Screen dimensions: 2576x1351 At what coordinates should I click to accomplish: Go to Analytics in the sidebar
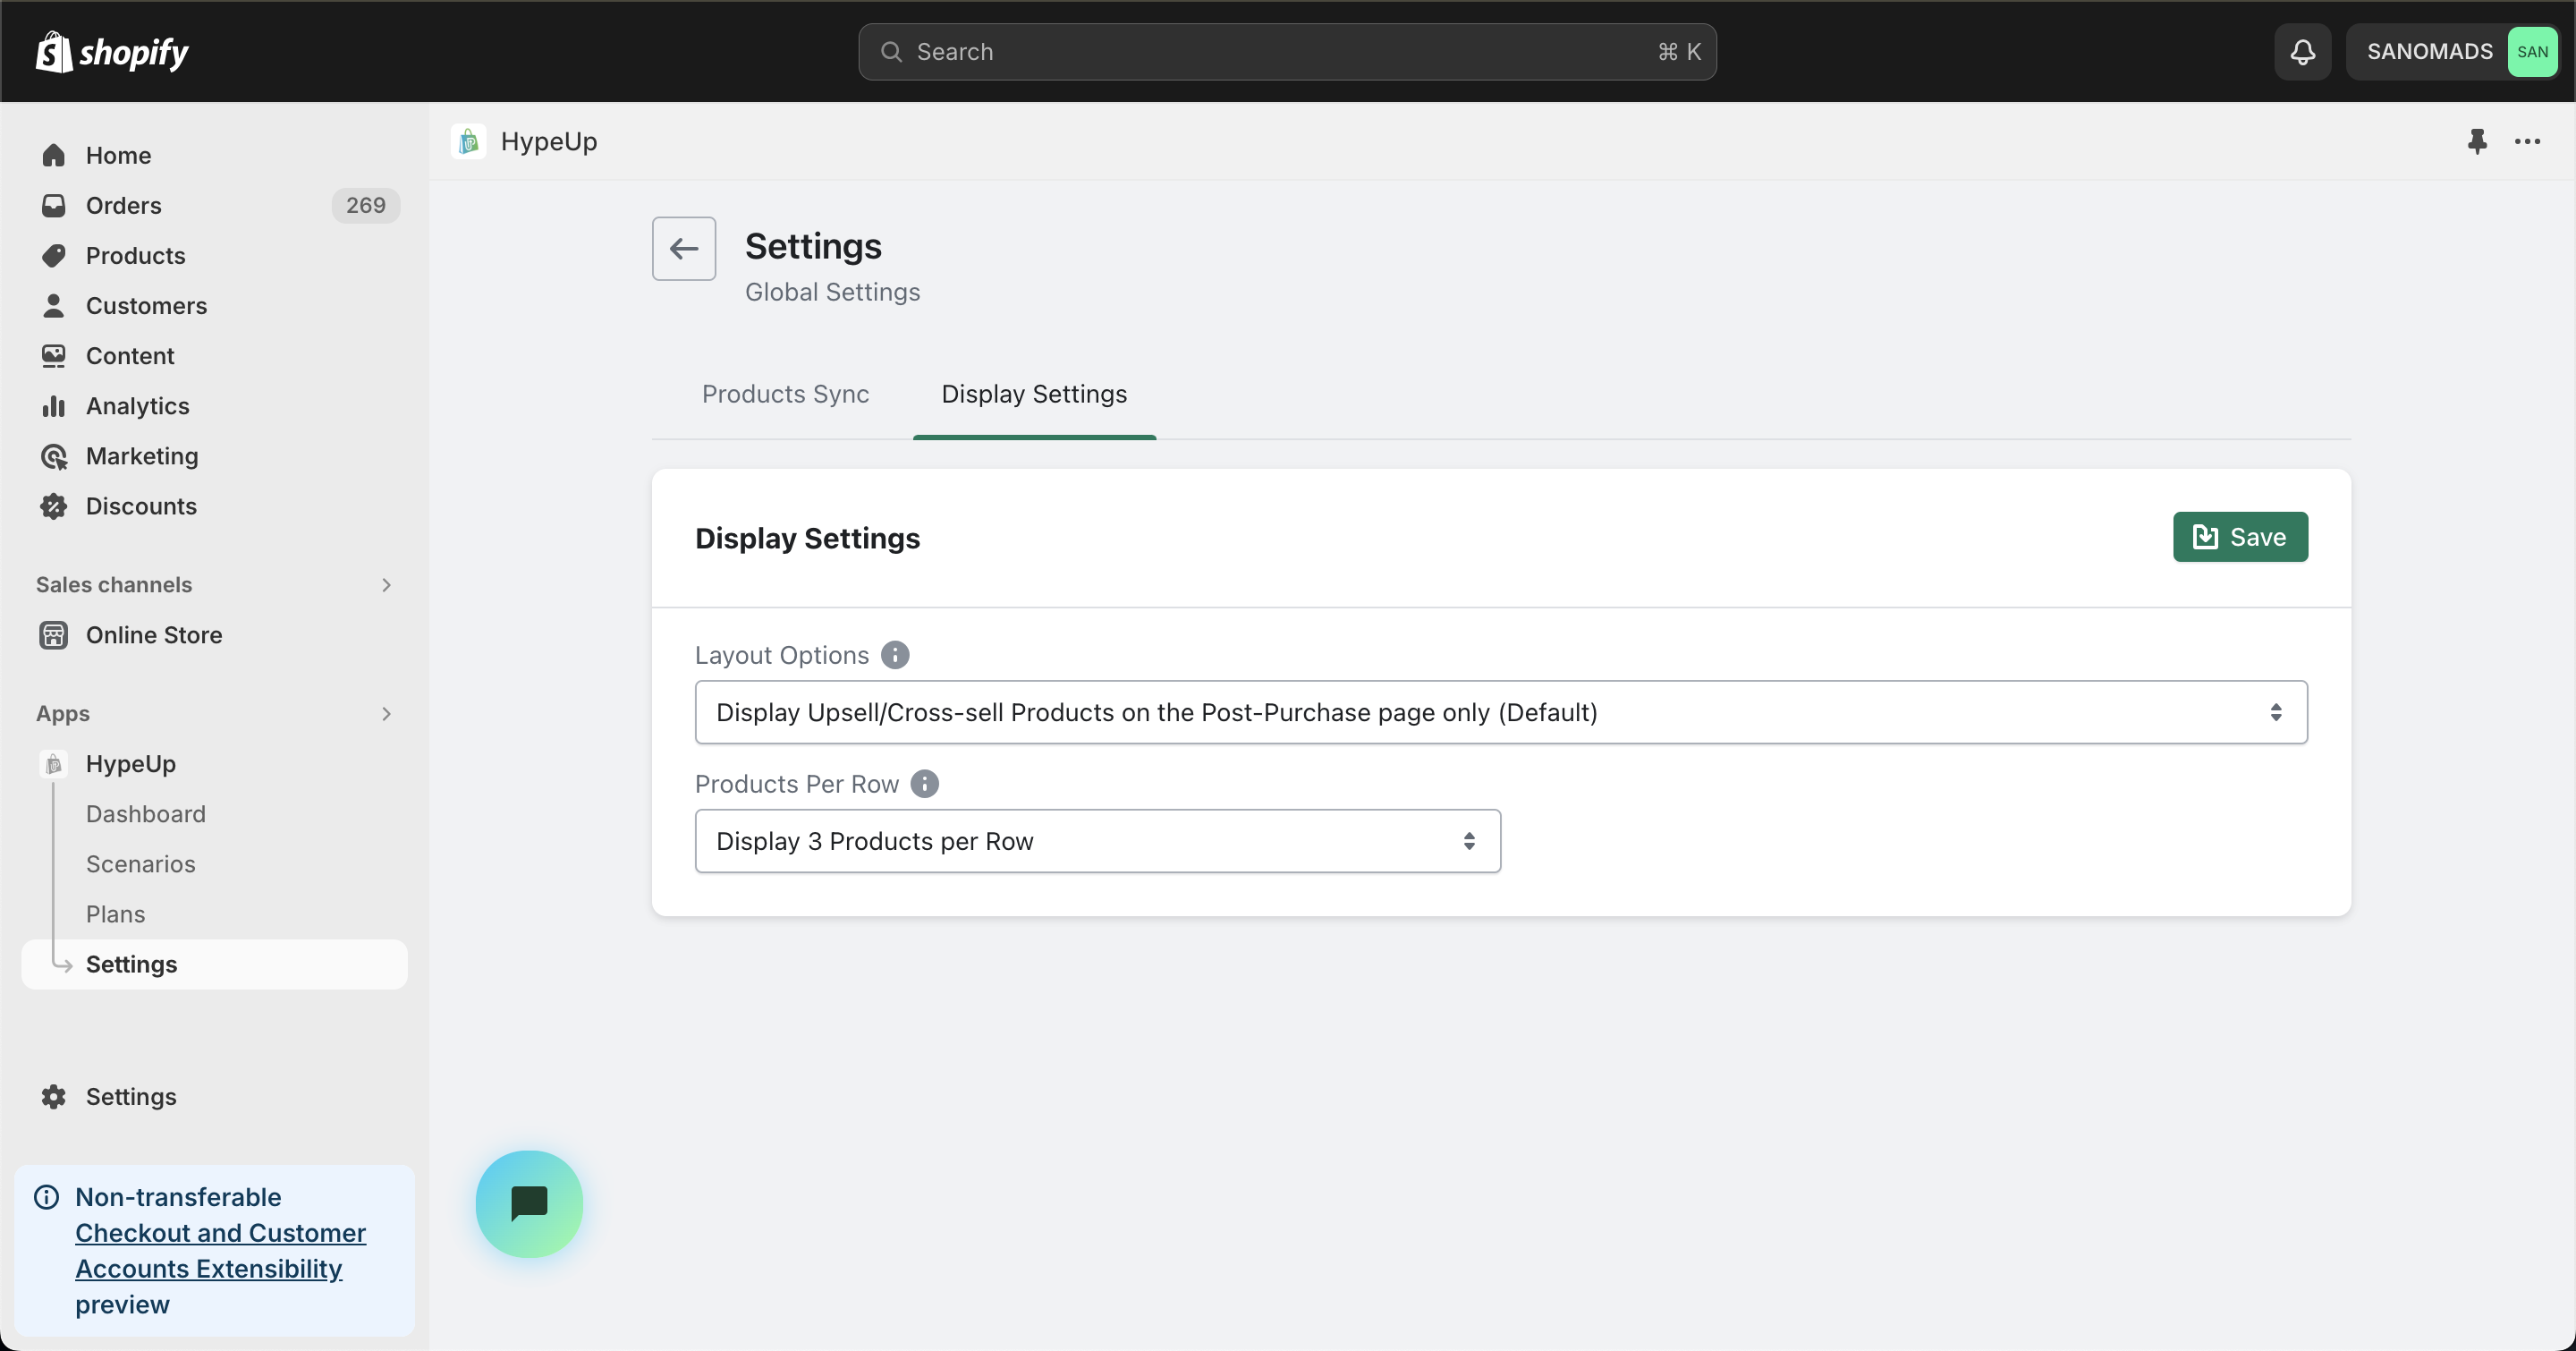(x=137, y=406)
